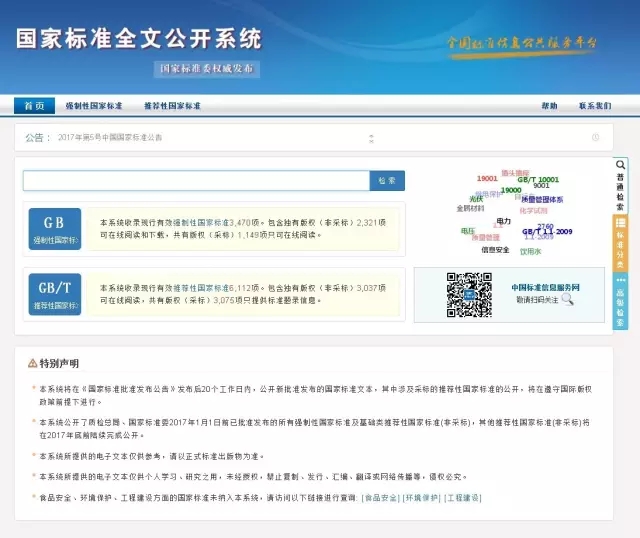Image resolution: width=640 pixels, height=538 pixels.
Task: Open the 标准分类 list icon in sidebar
Action: pos(620,223)
